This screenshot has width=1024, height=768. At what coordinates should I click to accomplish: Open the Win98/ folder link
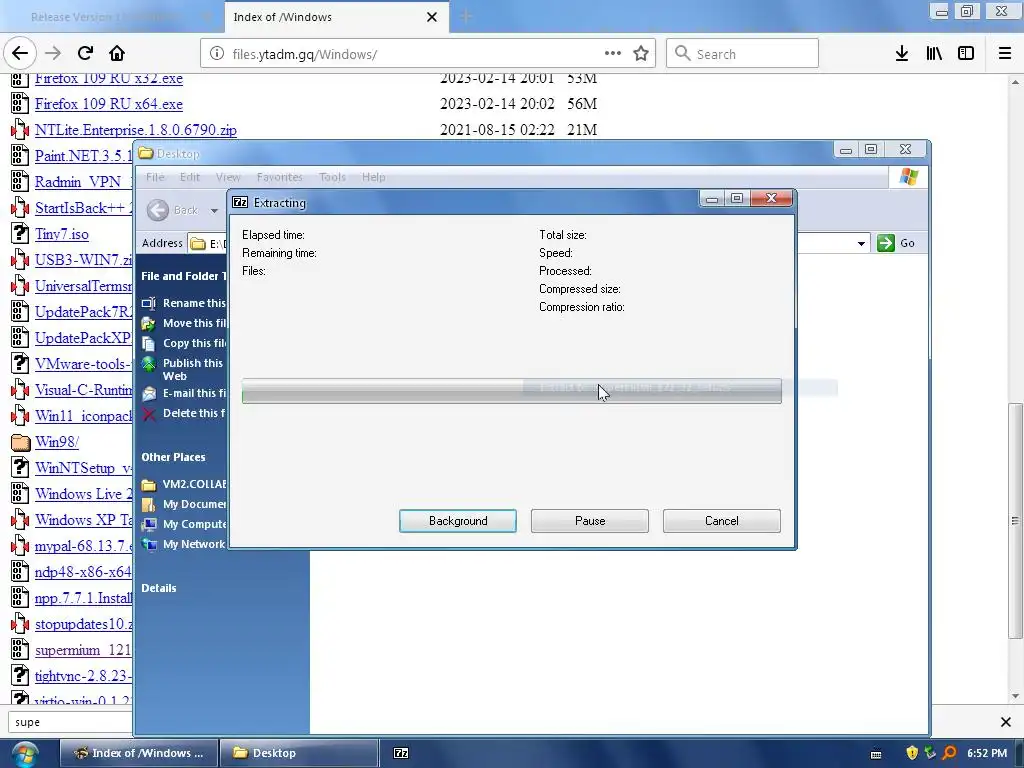click(57, 442)
